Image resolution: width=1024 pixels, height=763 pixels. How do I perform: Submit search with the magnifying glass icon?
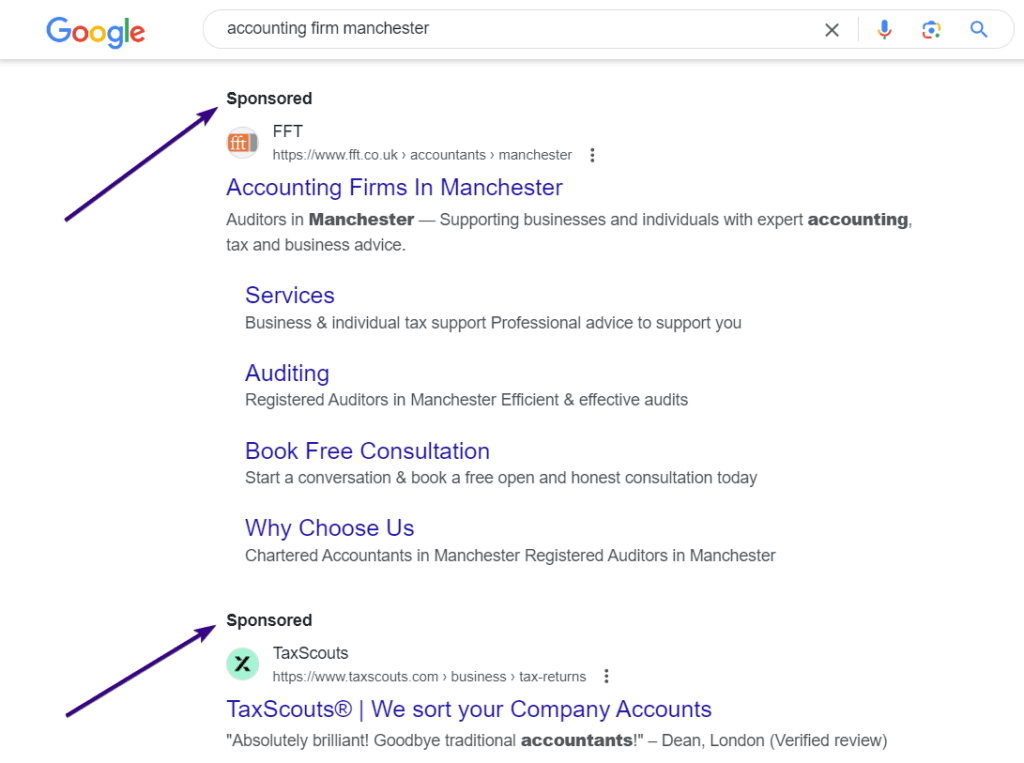978,29
